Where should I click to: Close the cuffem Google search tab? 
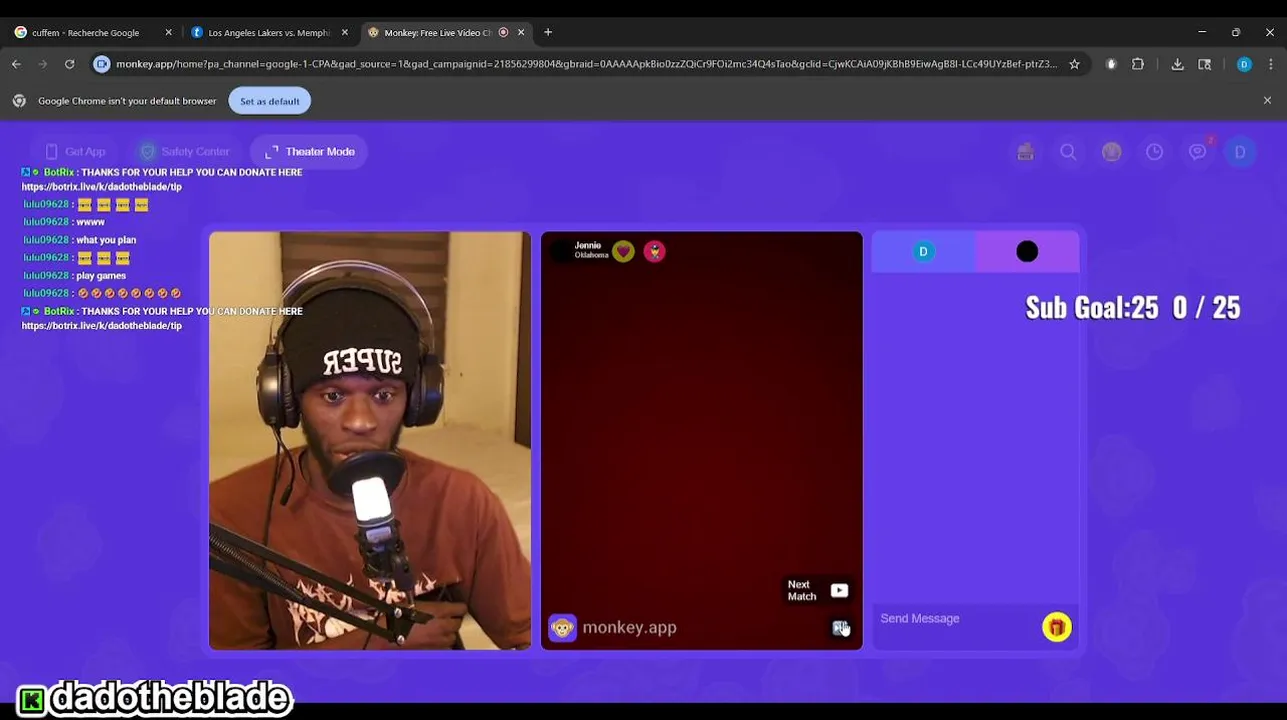point(168,33)
